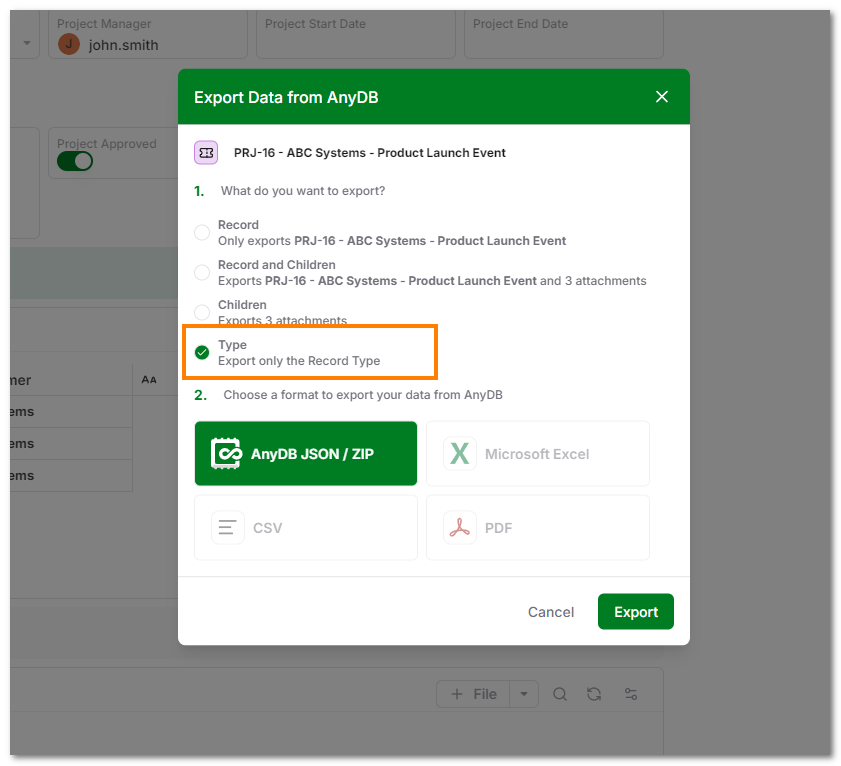841x766 pixels.
Task: Click the record type ticket icon
Action: tap(206, 153)
